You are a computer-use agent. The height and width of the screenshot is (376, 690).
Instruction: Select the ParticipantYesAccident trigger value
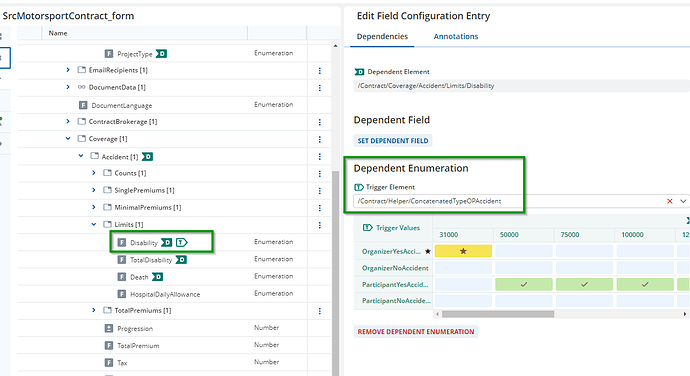395,284
